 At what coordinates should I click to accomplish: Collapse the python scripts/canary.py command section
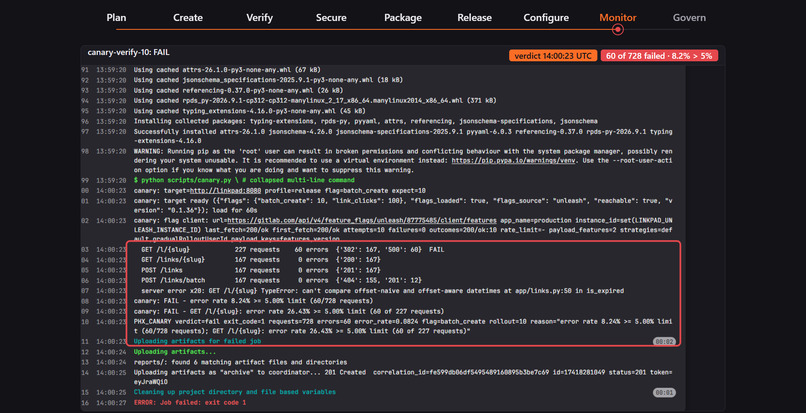[x=244, y=181]
